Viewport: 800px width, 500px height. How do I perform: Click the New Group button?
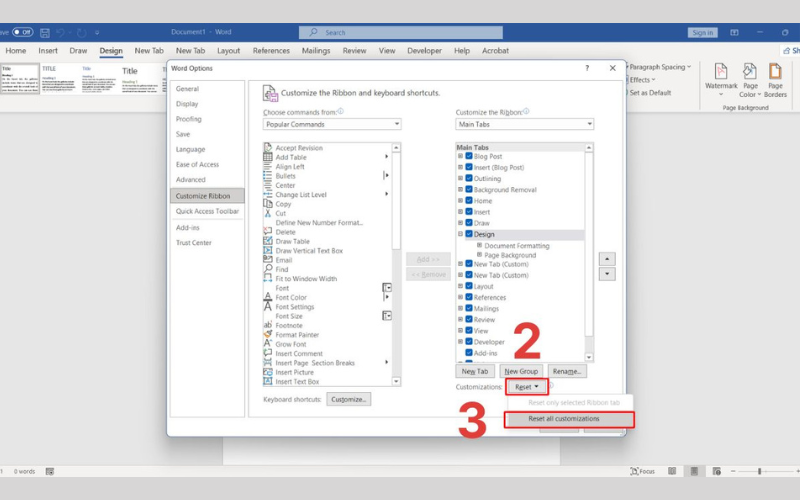519,371
